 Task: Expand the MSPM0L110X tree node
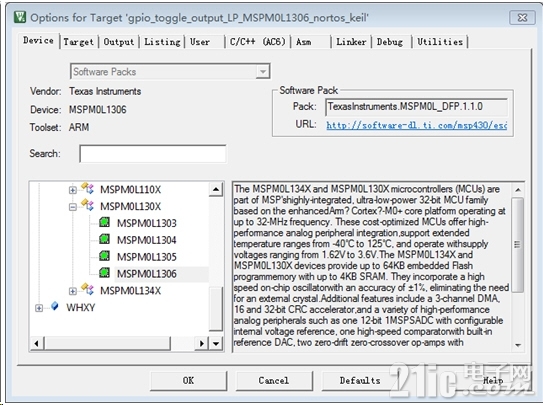pyautogui.click(x=72, y=190)
